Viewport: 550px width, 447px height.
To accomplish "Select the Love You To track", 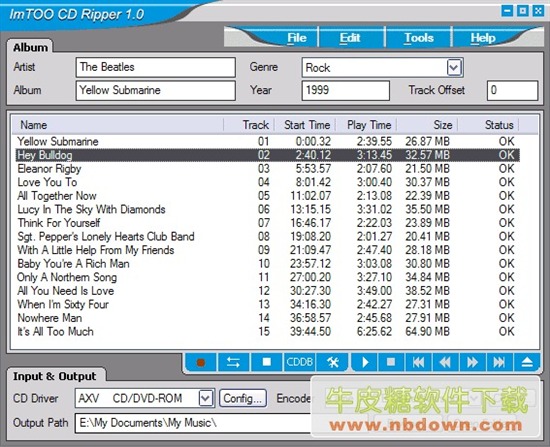I will click(268, 182).
